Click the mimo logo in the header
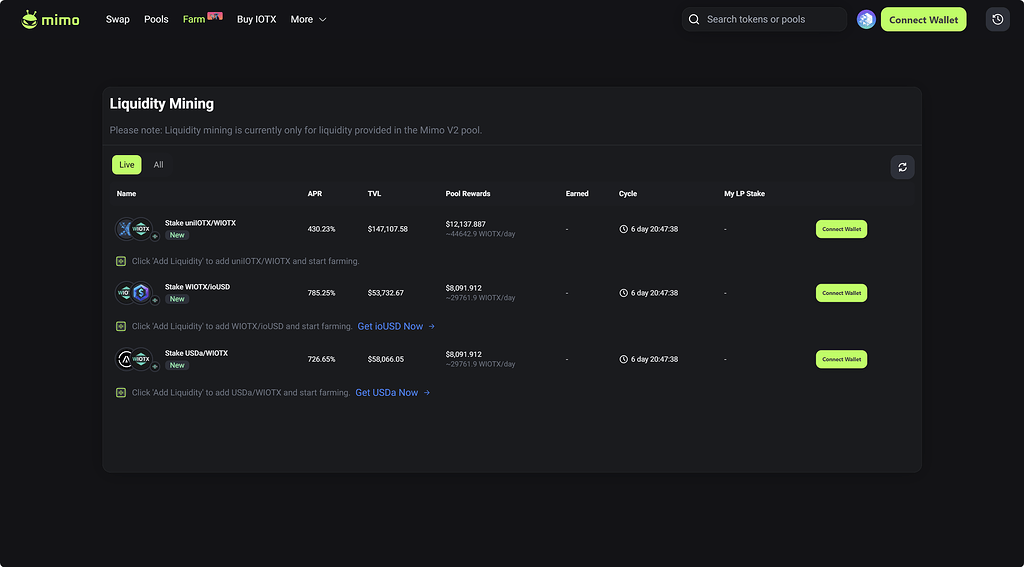Image resolution: width=1024 pixels, height=567 pixels. click(x=50, y=19)
